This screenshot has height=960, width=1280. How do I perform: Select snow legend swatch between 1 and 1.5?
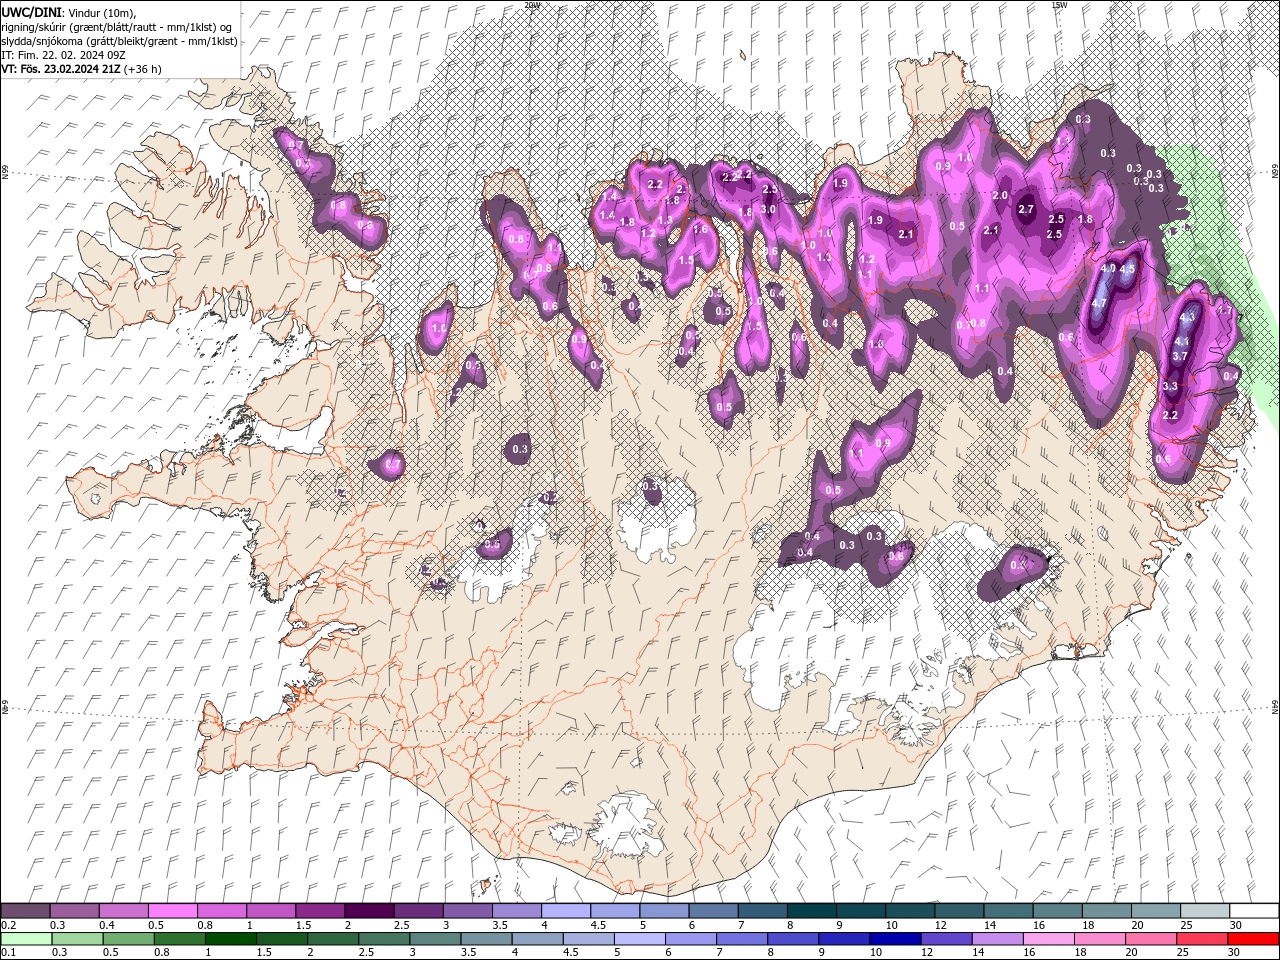tap(271, 911)
